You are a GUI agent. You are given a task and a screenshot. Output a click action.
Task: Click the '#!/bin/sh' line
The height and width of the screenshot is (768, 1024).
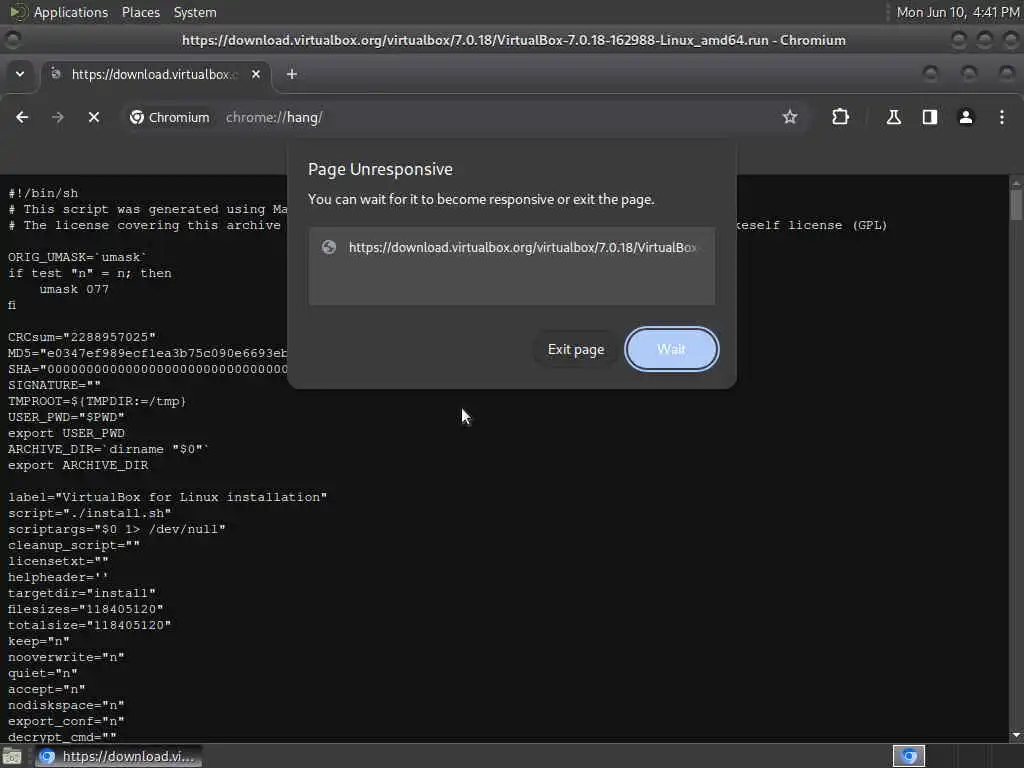[43, 193]
